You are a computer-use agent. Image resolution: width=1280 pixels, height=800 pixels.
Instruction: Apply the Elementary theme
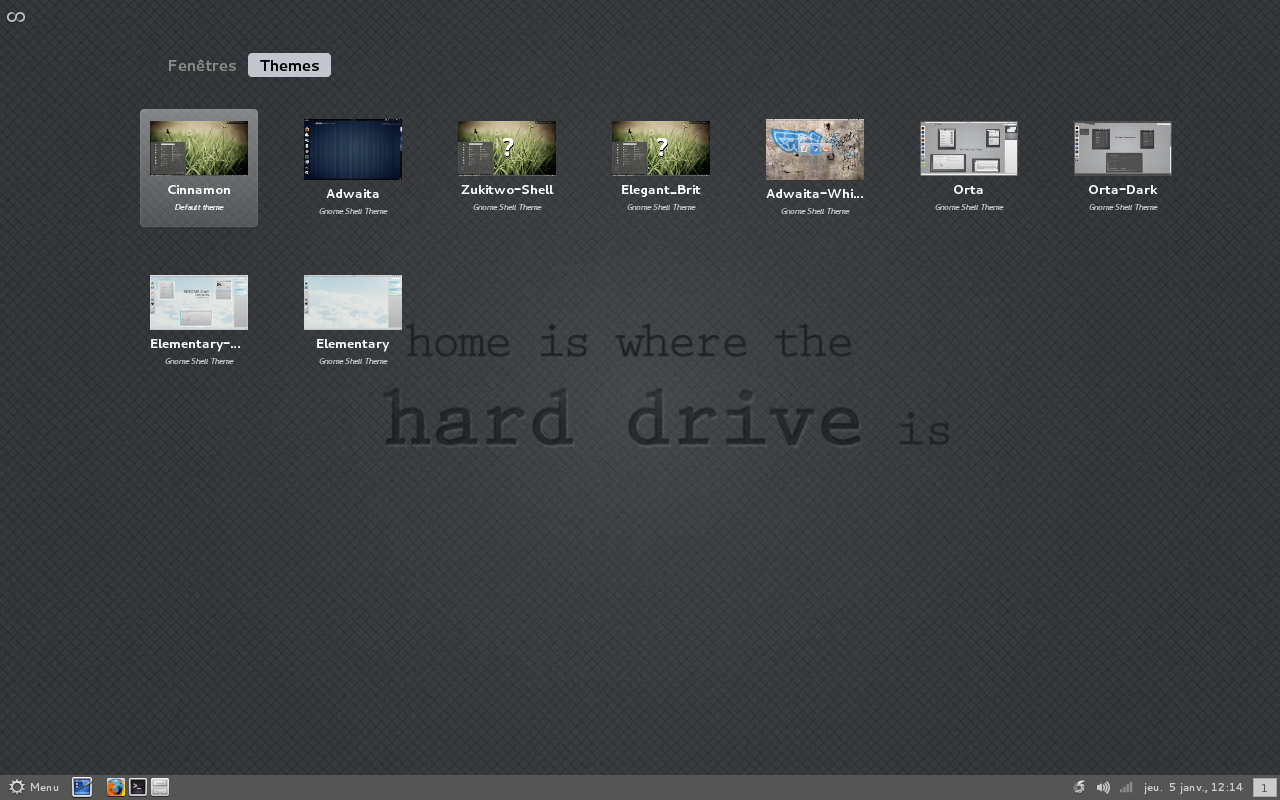coord(353,320)
